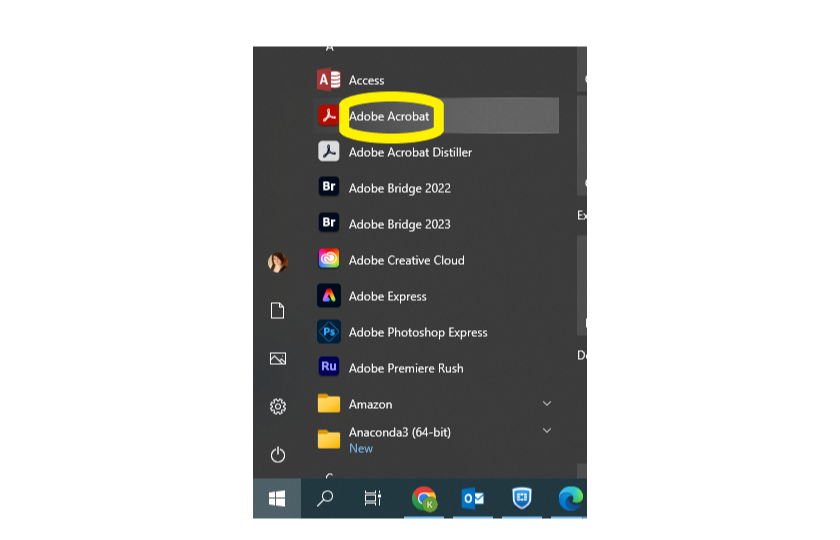Expand the Anaconda3 (64-bit) chevron
This screenshot has width=840, height=540.
click(547, 430)
